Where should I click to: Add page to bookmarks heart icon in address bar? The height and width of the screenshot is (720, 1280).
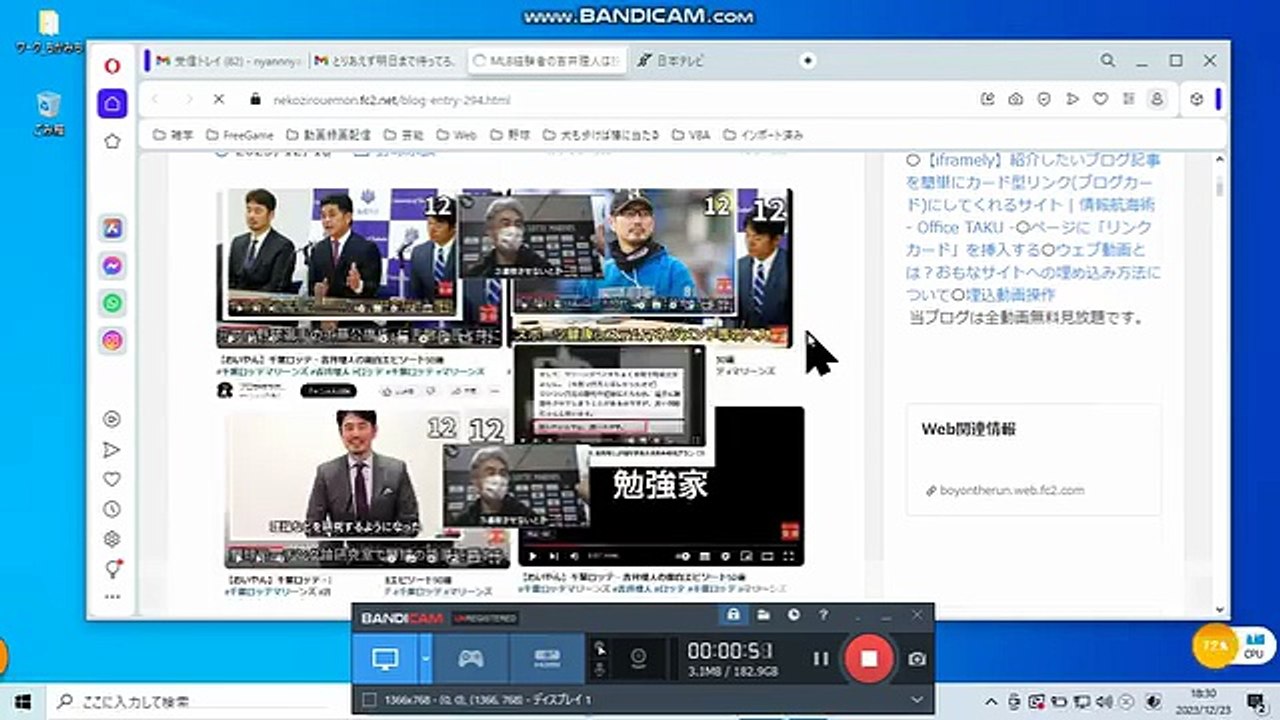tap(1100, 99)
